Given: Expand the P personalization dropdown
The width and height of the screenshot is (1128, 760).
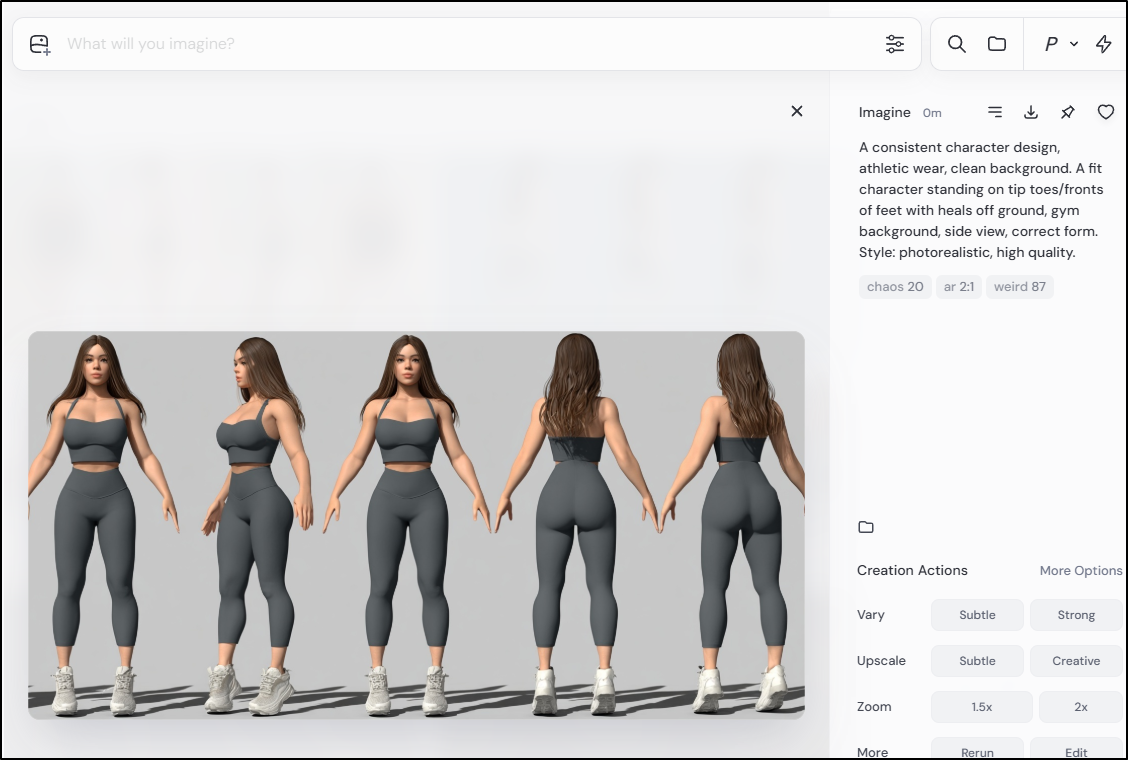Looking at the screenshot, I should coord(1060,44).
